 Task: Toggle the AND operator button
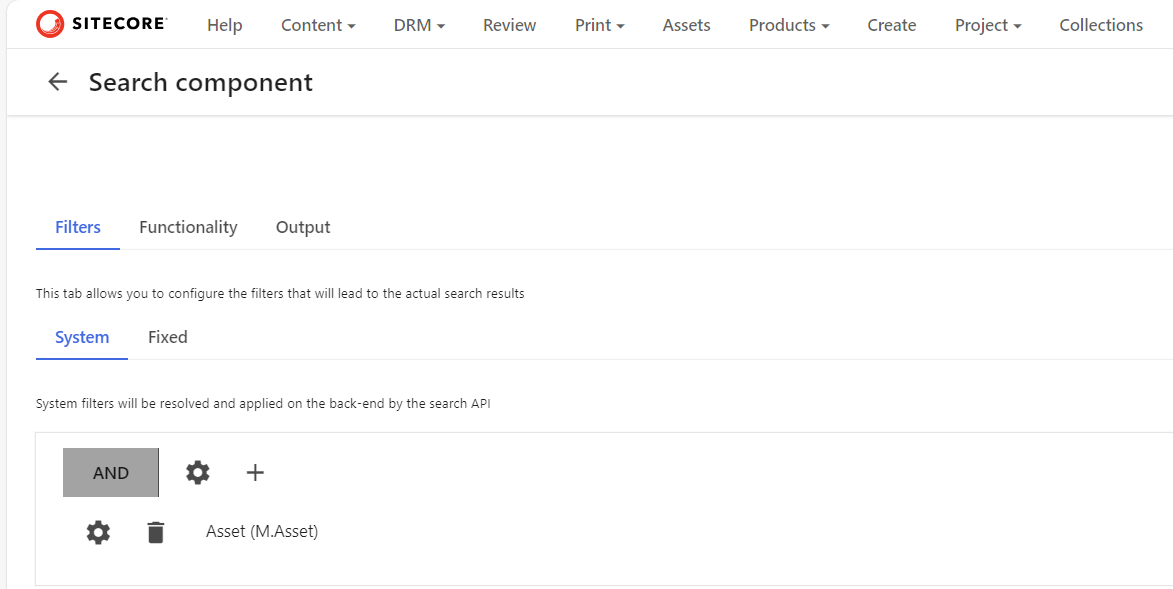pyautogui.click(x=111, y=473)
